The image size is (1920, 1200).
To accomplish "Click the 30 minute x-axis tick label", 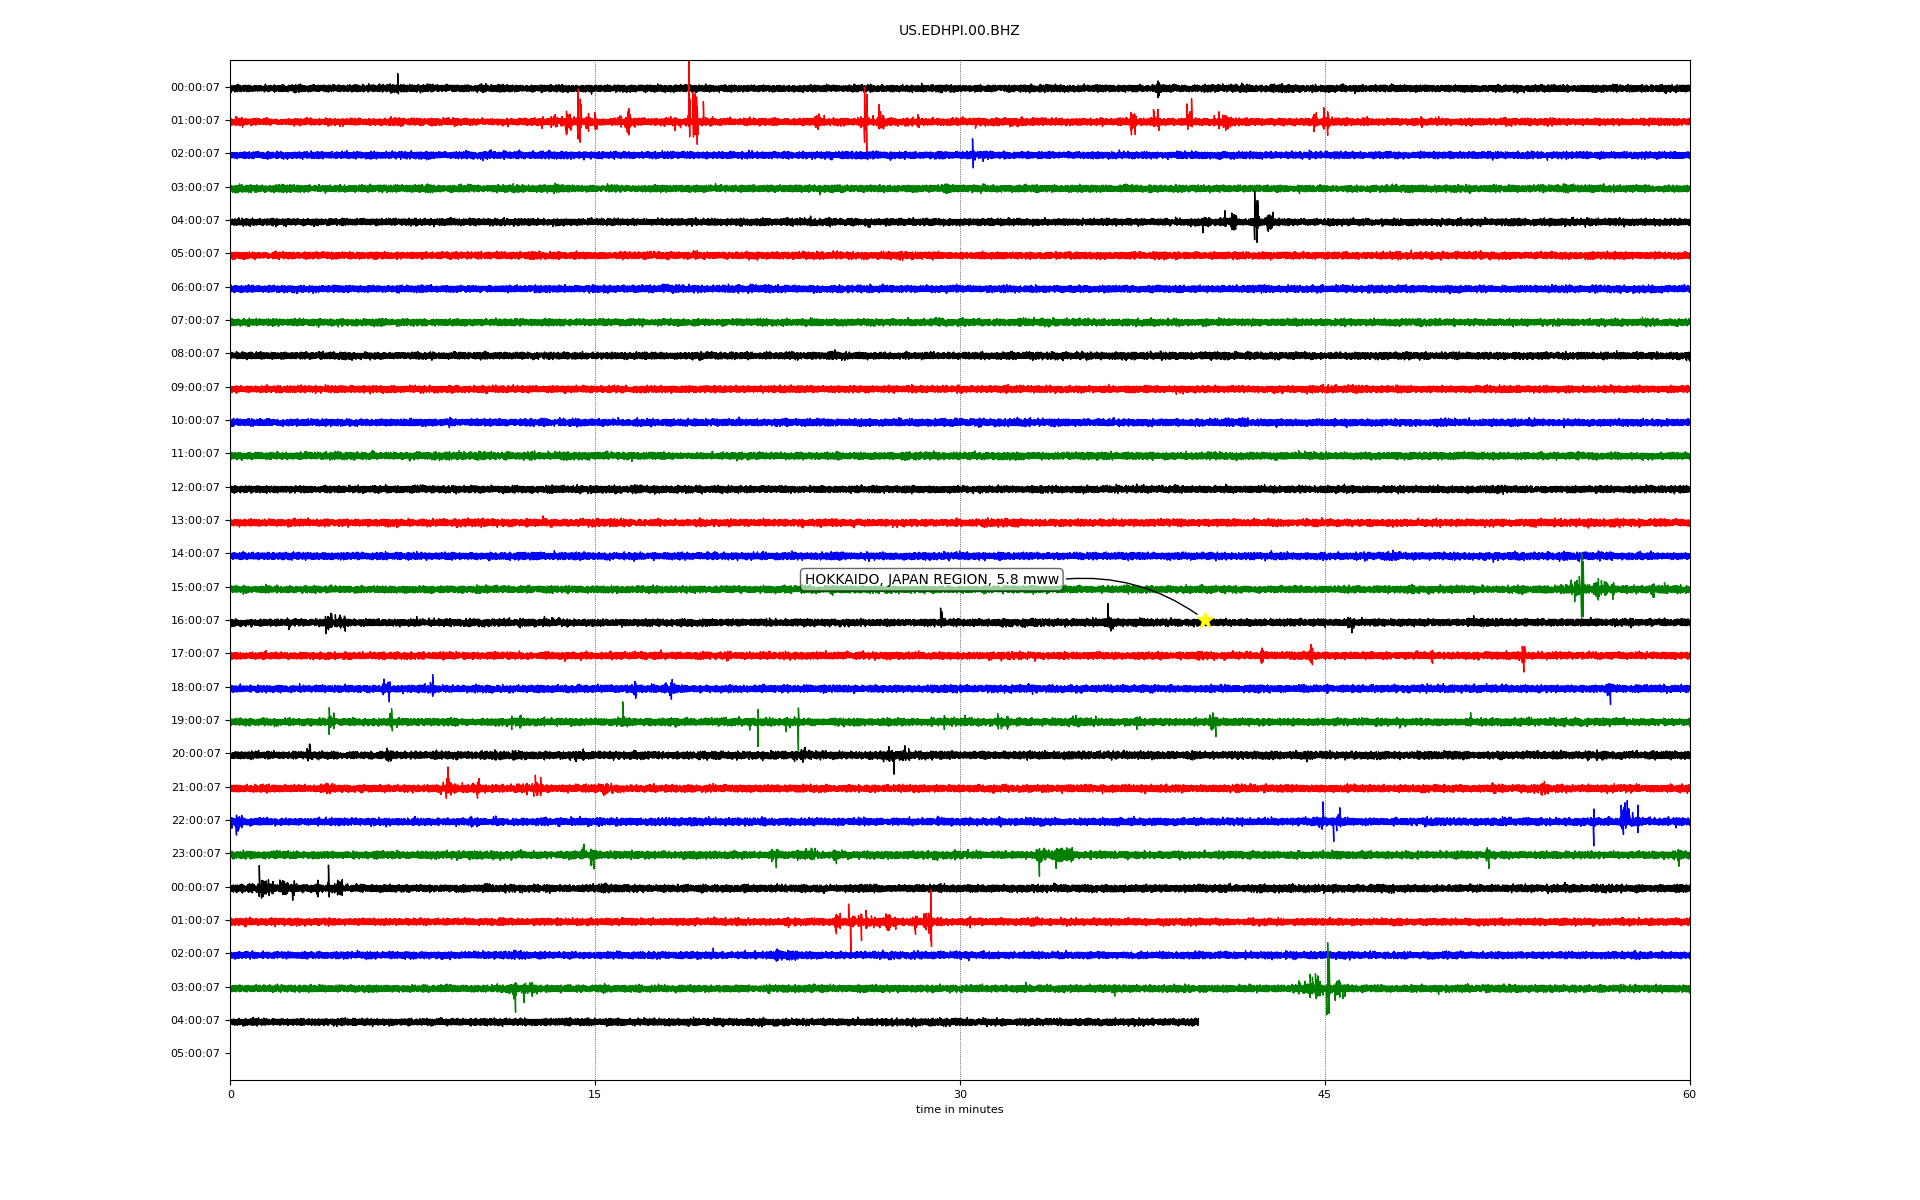I will pyautogui.click(x=960, y=1094).
